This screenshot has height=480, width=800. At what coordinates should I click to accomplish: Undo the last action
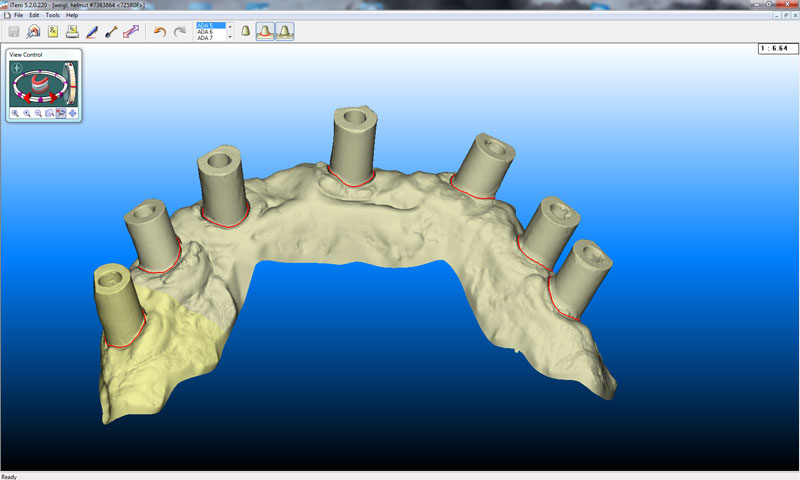click(x=159, y=32)
